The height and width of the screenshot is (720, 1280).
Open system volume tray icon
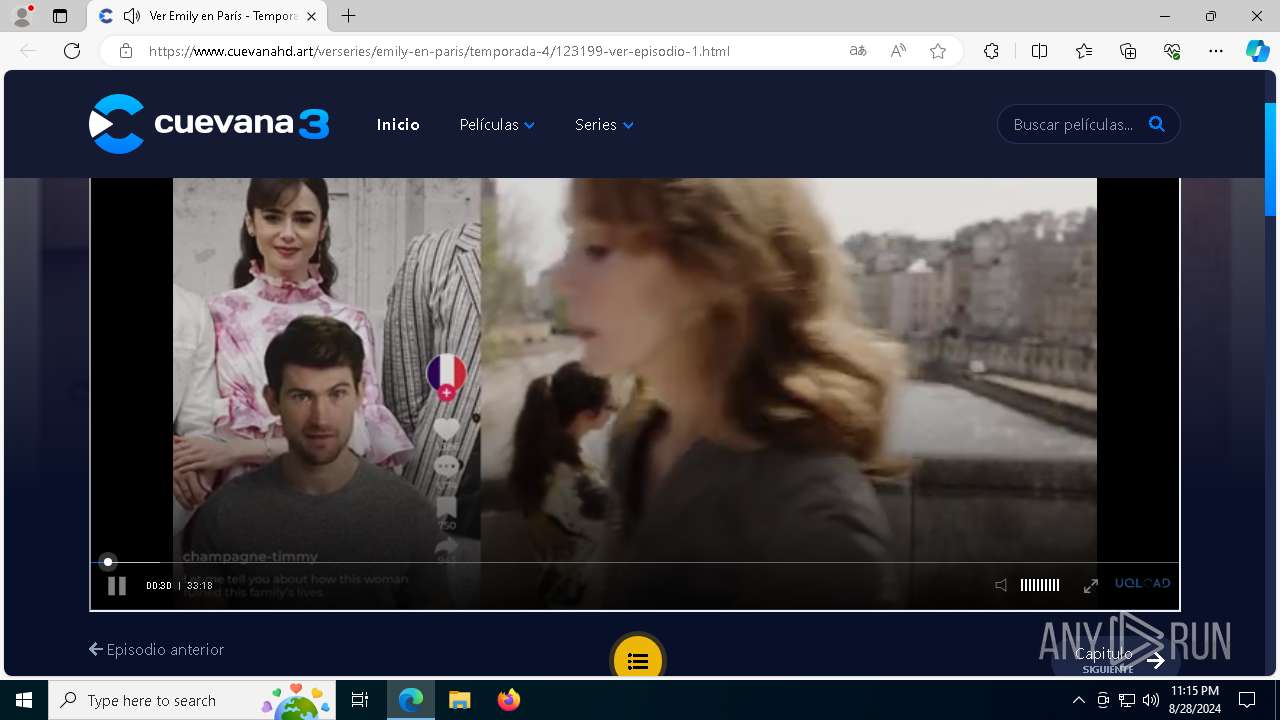(1151, 700)
